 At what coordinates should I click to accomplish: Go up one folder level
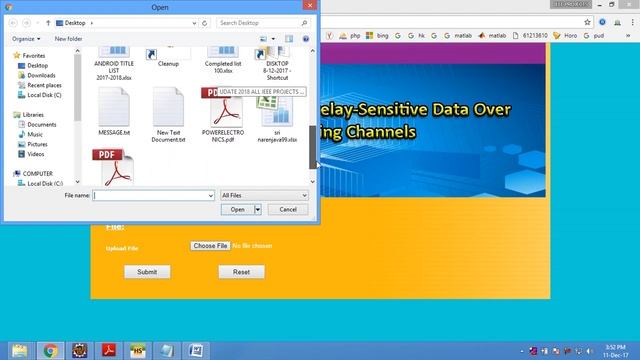(x=48, y=23)
